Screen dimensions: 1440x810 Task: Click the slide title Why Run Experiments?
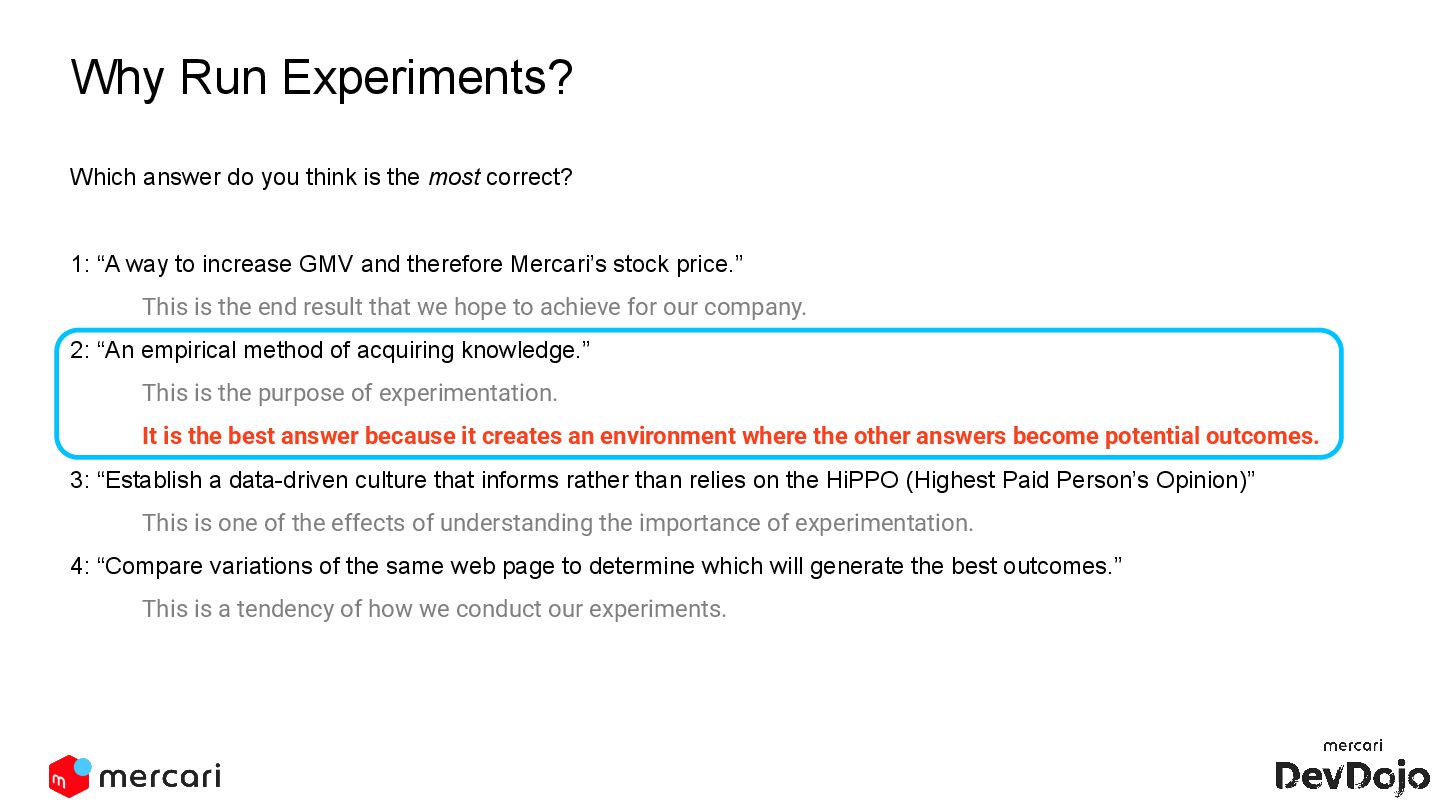(x=321, y=77)
